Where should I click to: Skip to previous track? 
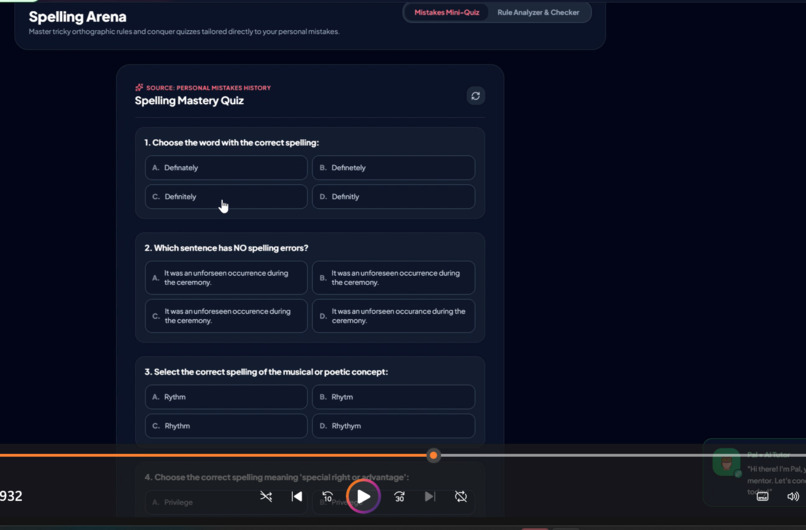pyautogui.click(x=297, y=497)
